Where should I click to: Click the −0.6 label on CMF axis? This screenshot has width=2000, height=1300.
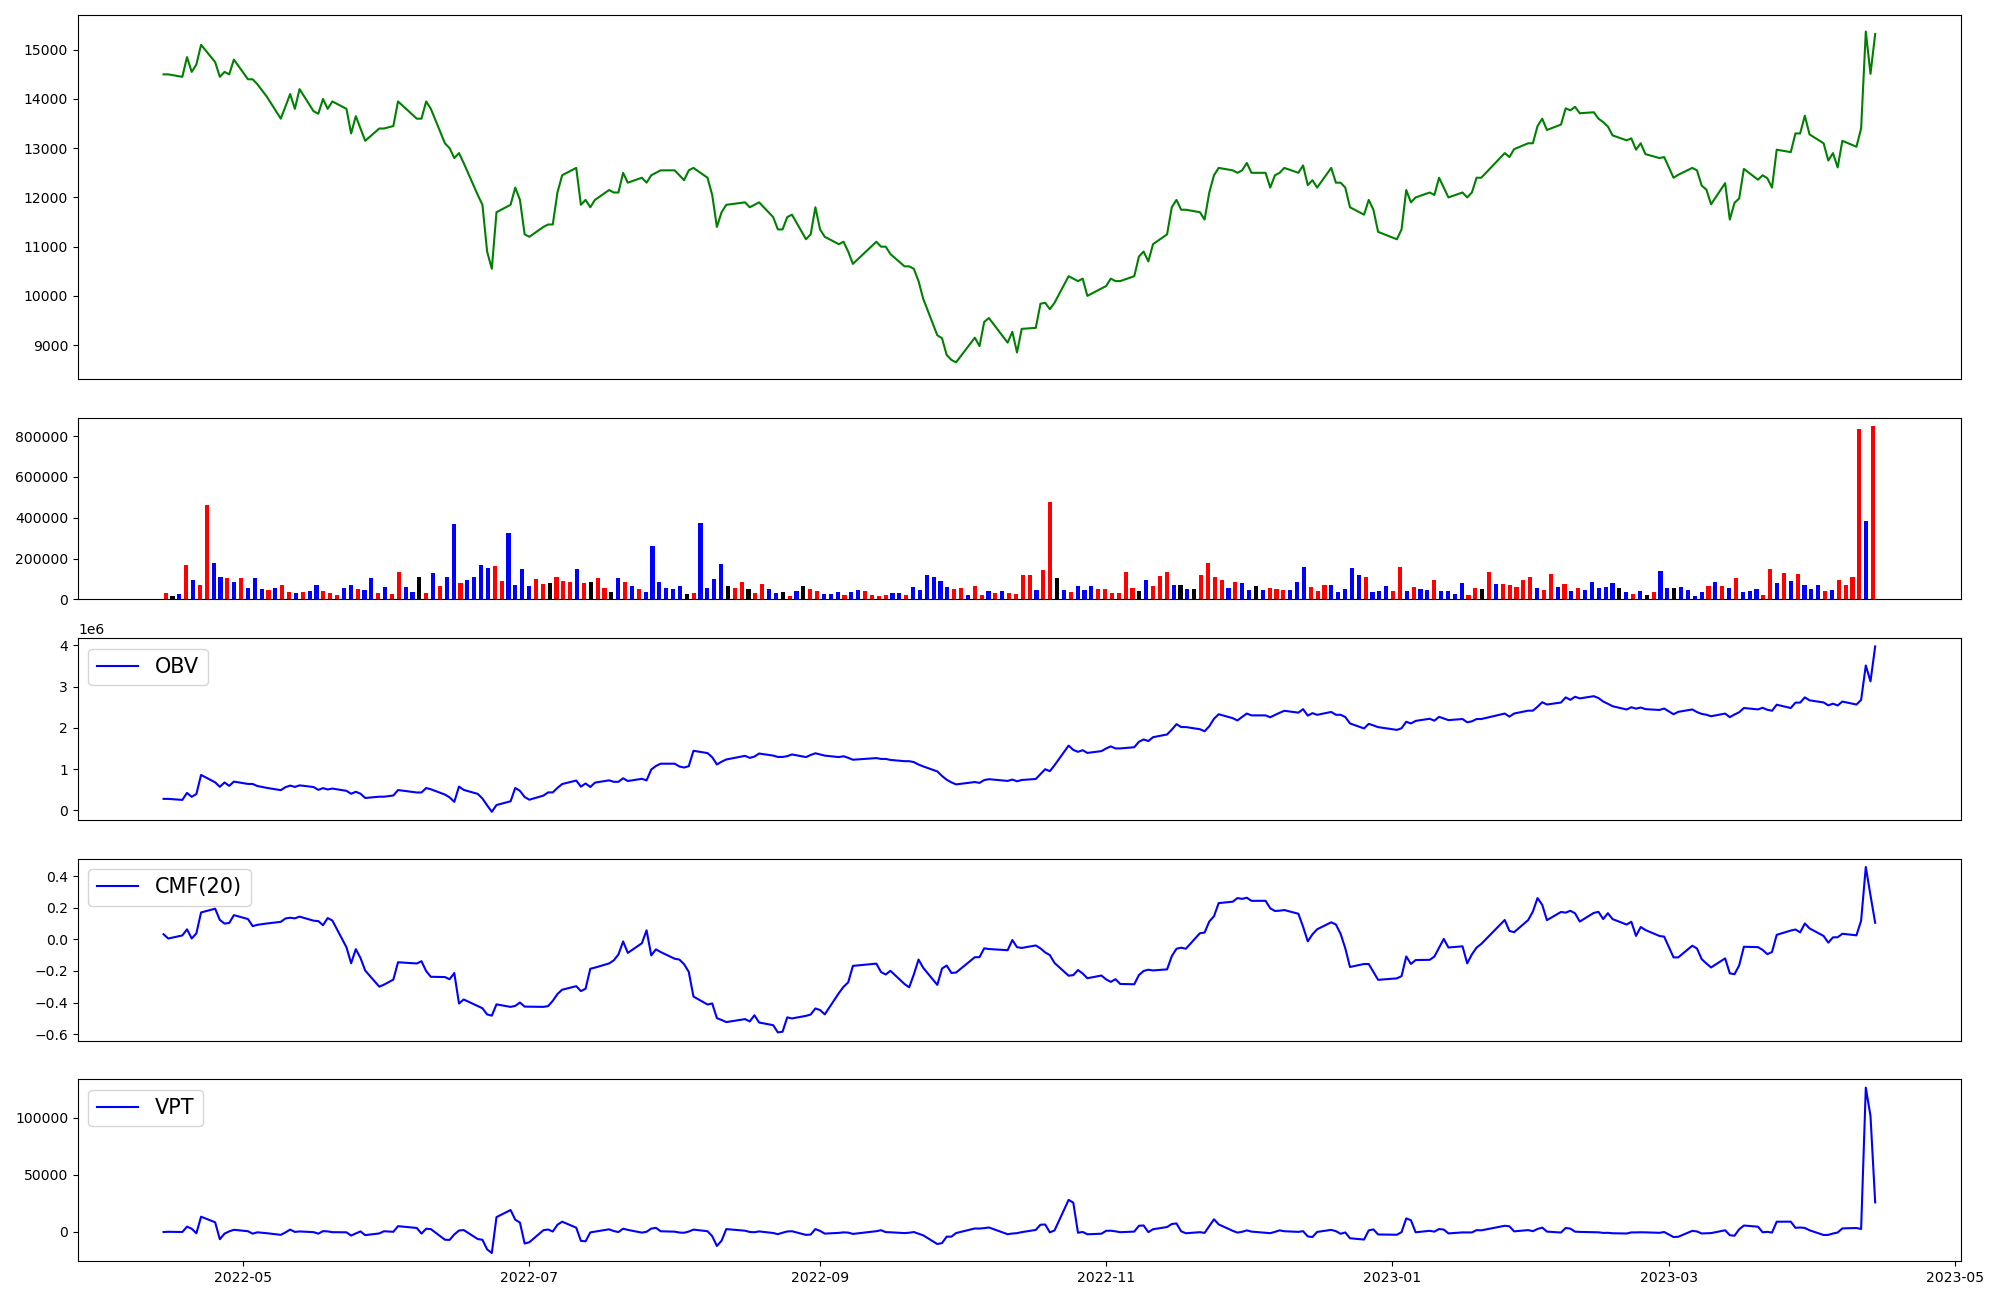52,1035
